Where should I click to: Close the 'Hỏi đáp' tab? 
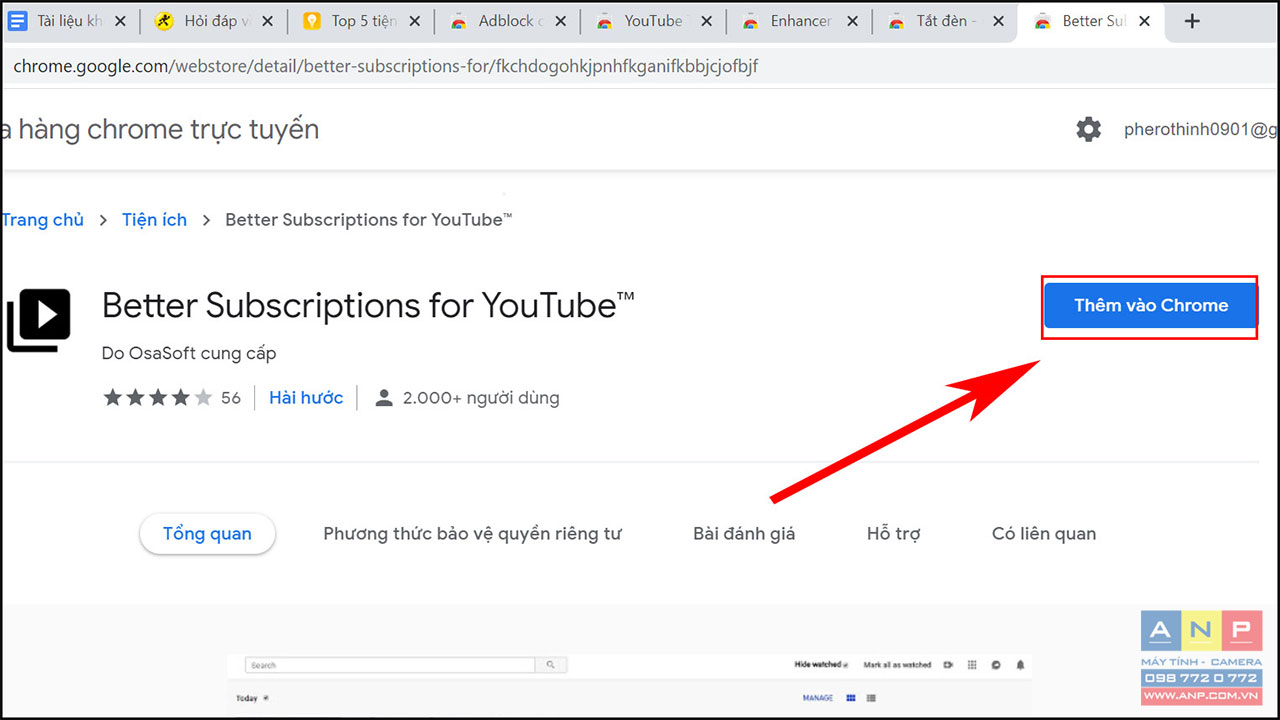click(x=267, y=21)
